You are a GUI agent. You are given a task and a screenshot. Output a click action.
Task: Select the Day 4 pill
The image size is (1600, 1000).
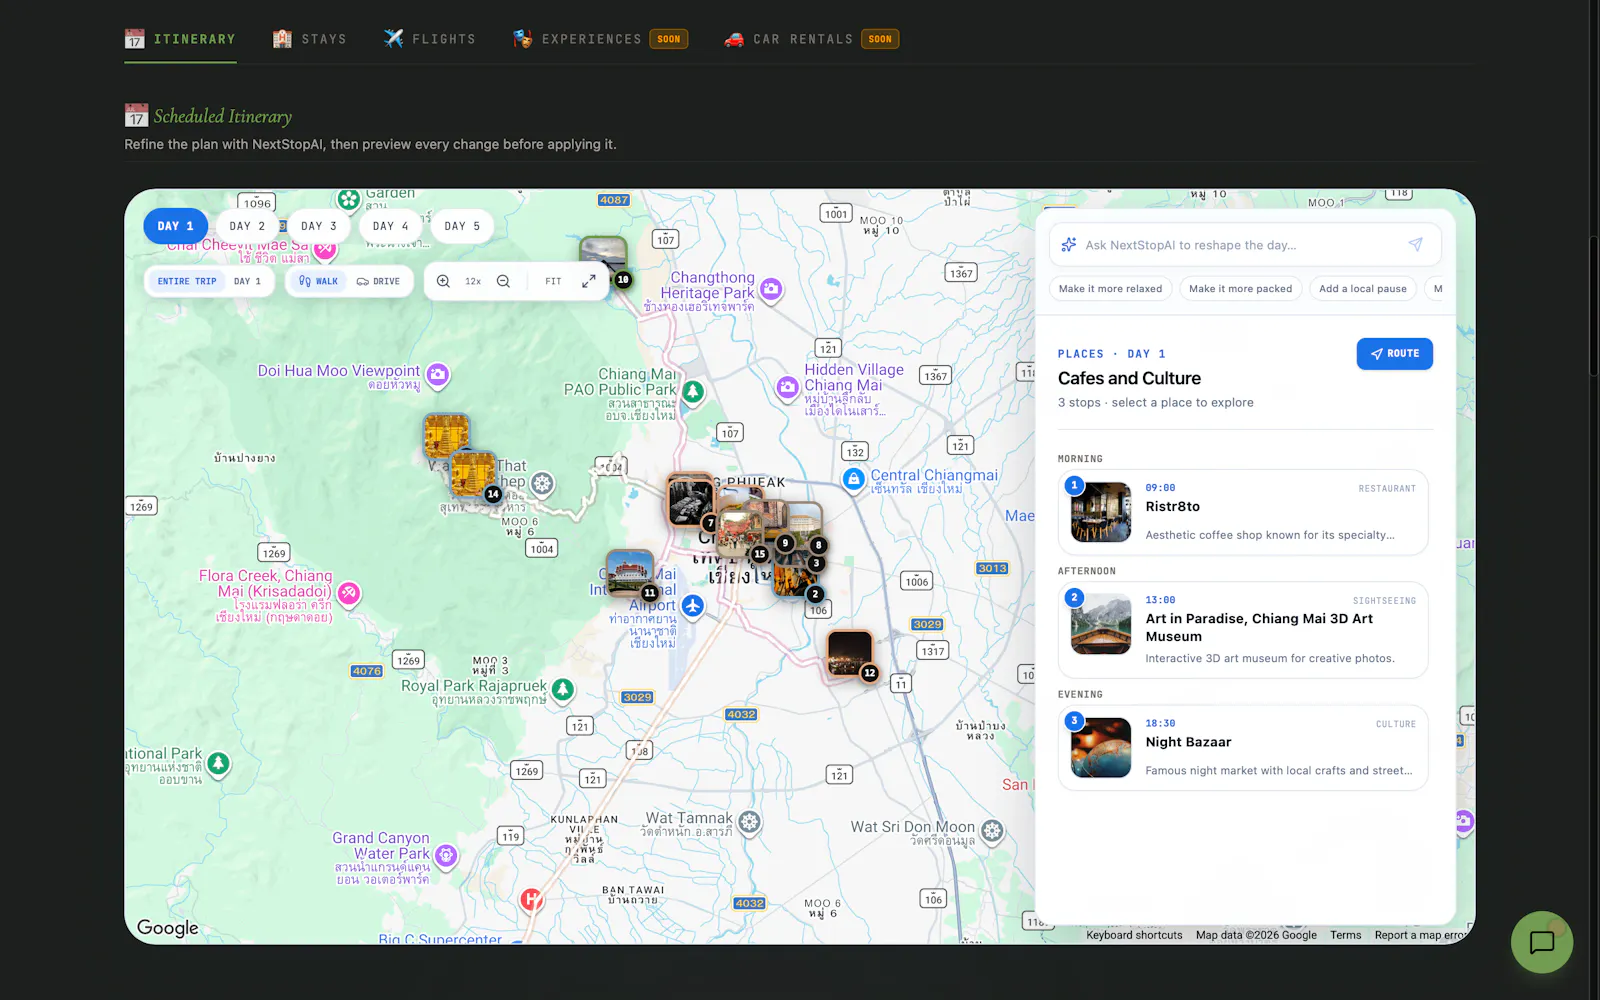[391, 226]
